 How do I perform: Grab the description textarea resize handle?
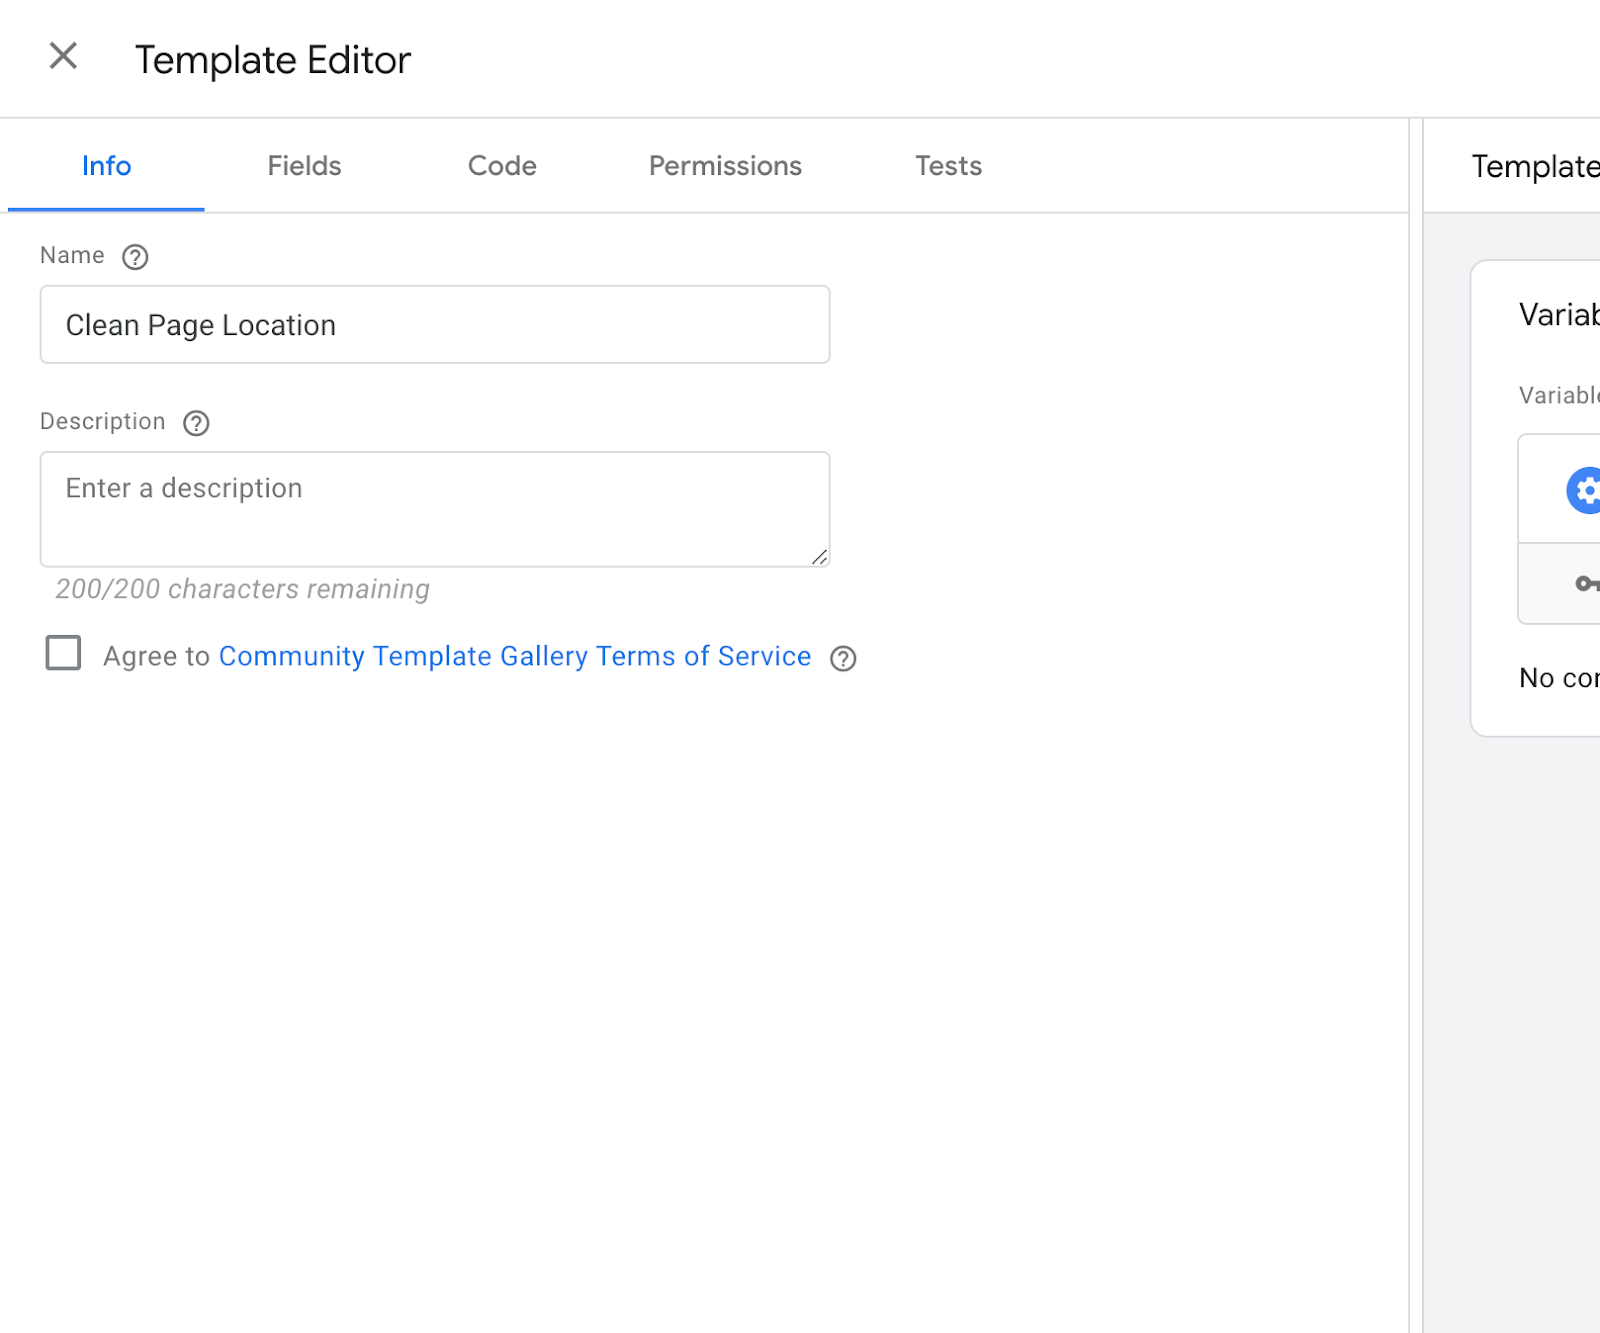coord(820,557)
